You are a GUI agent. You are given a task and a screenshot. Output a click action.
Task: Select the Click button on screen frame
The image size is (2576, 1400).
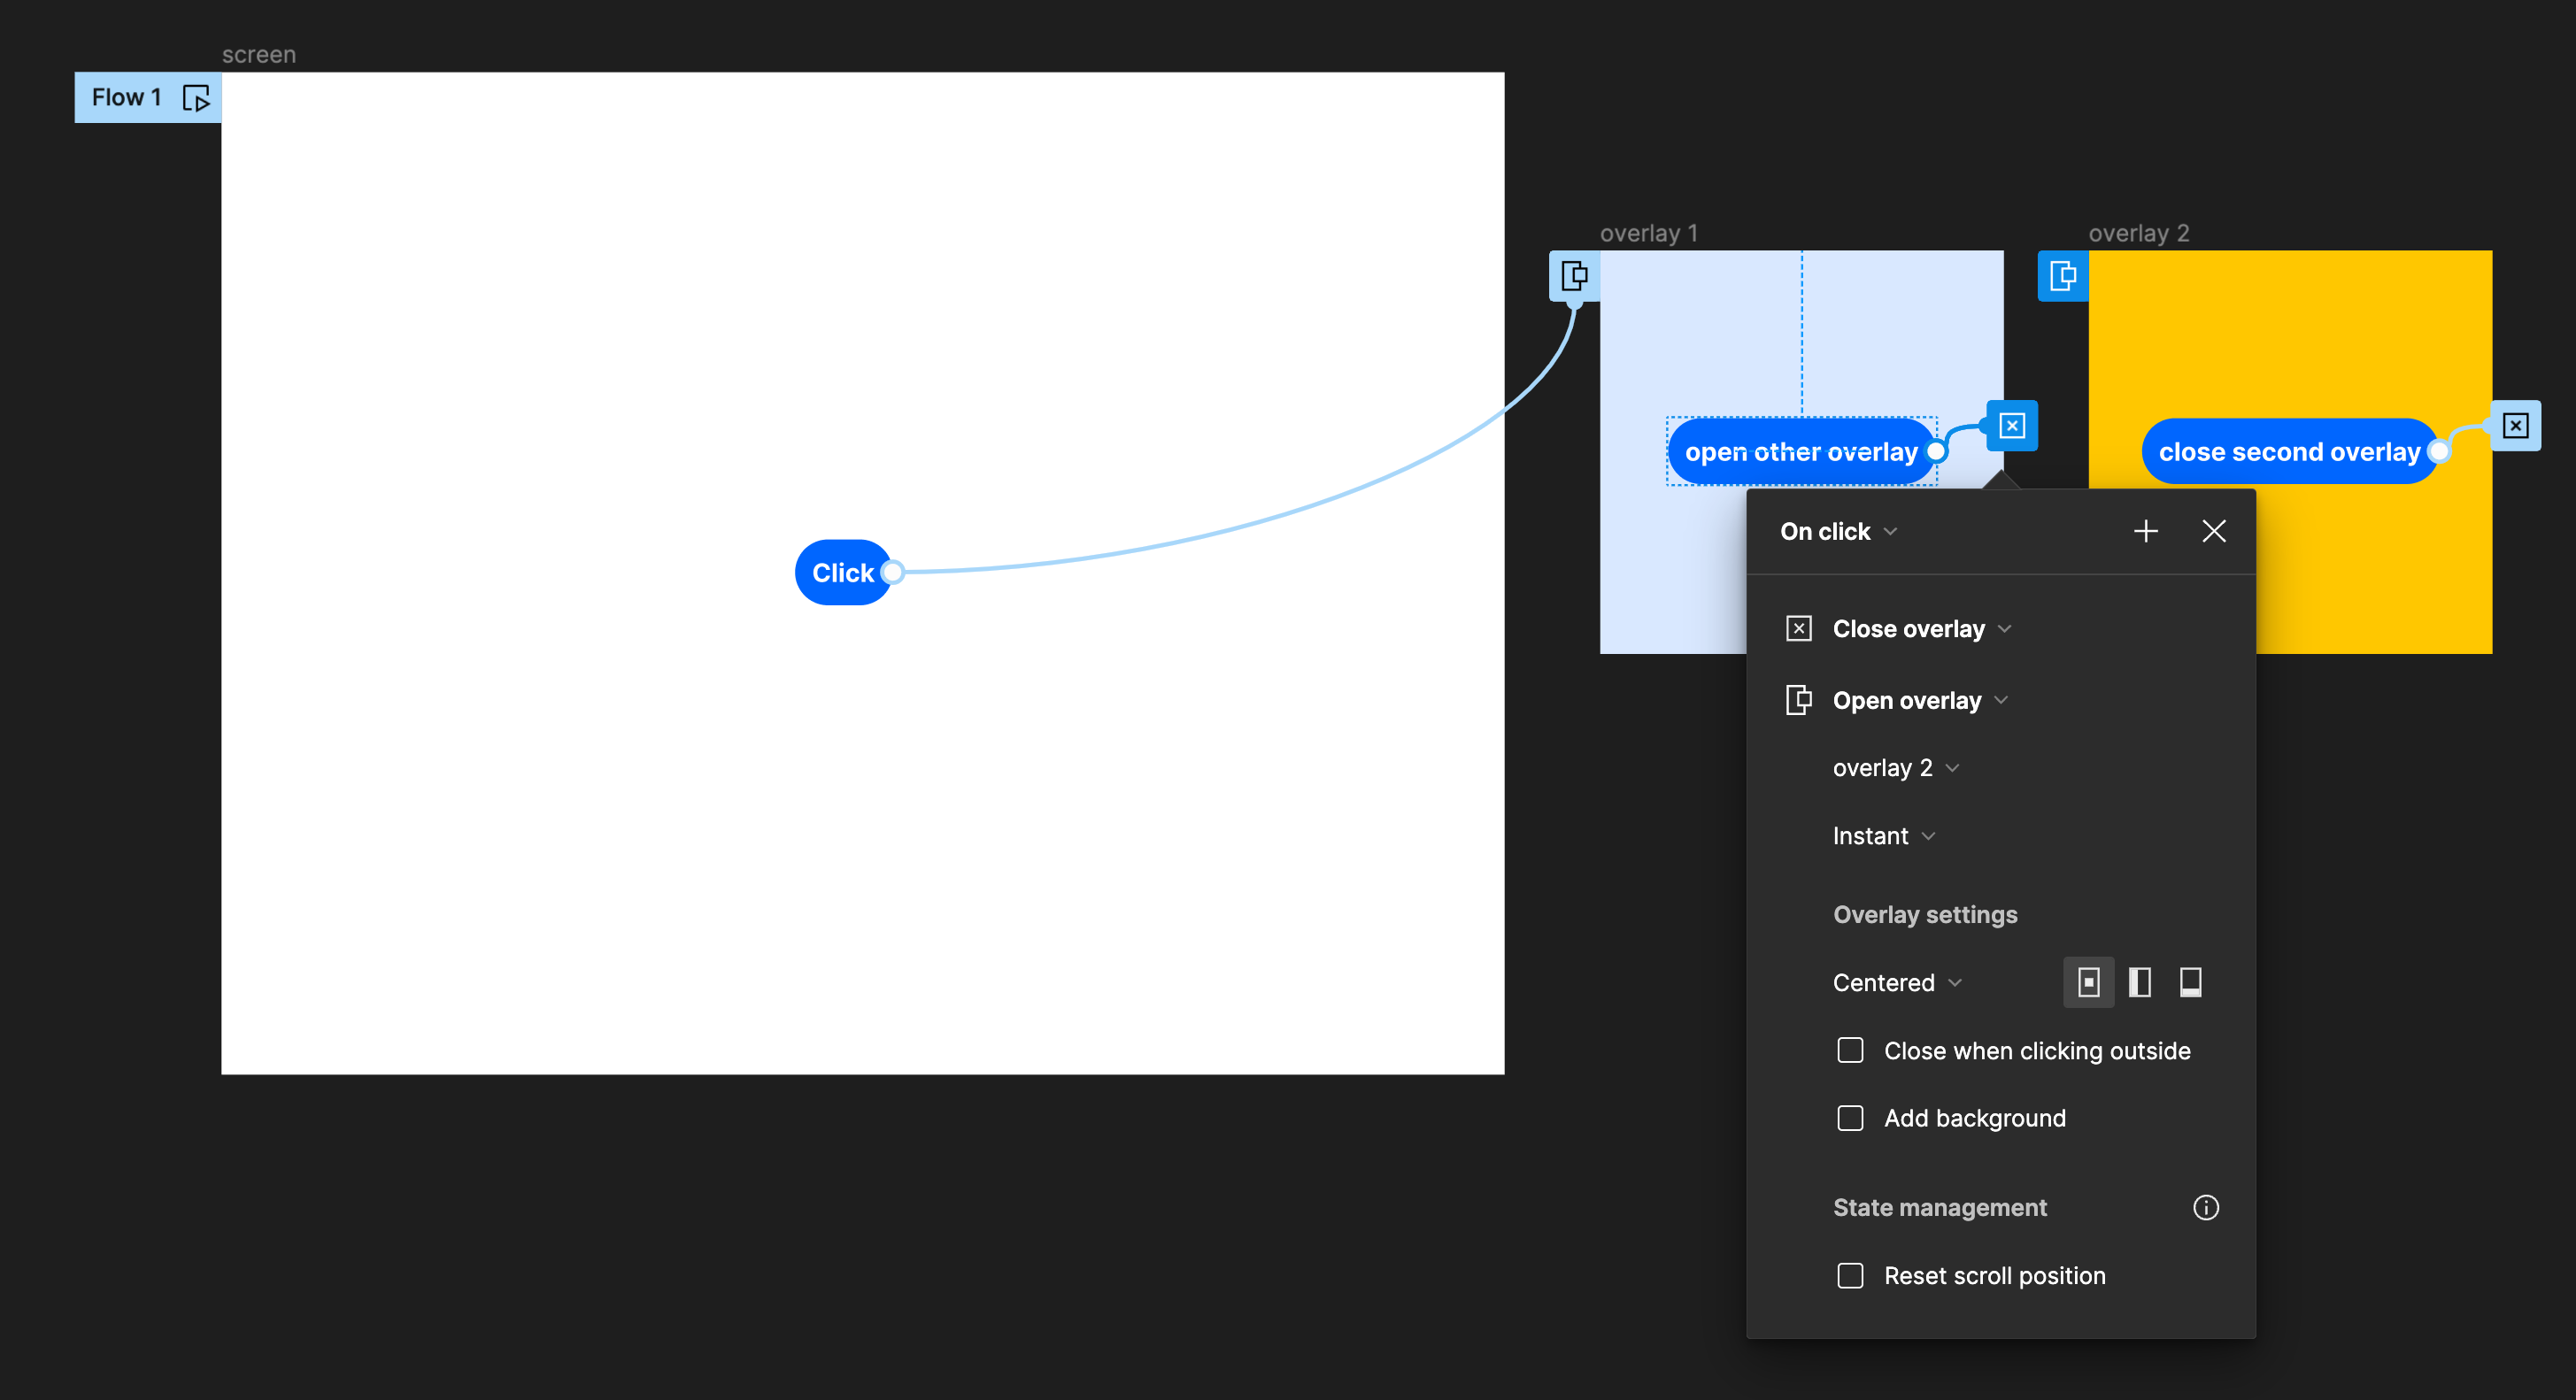842,572
